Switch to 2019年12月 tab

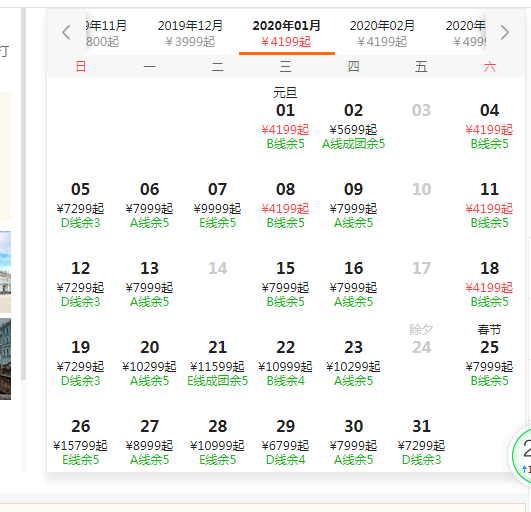[190, 33]
